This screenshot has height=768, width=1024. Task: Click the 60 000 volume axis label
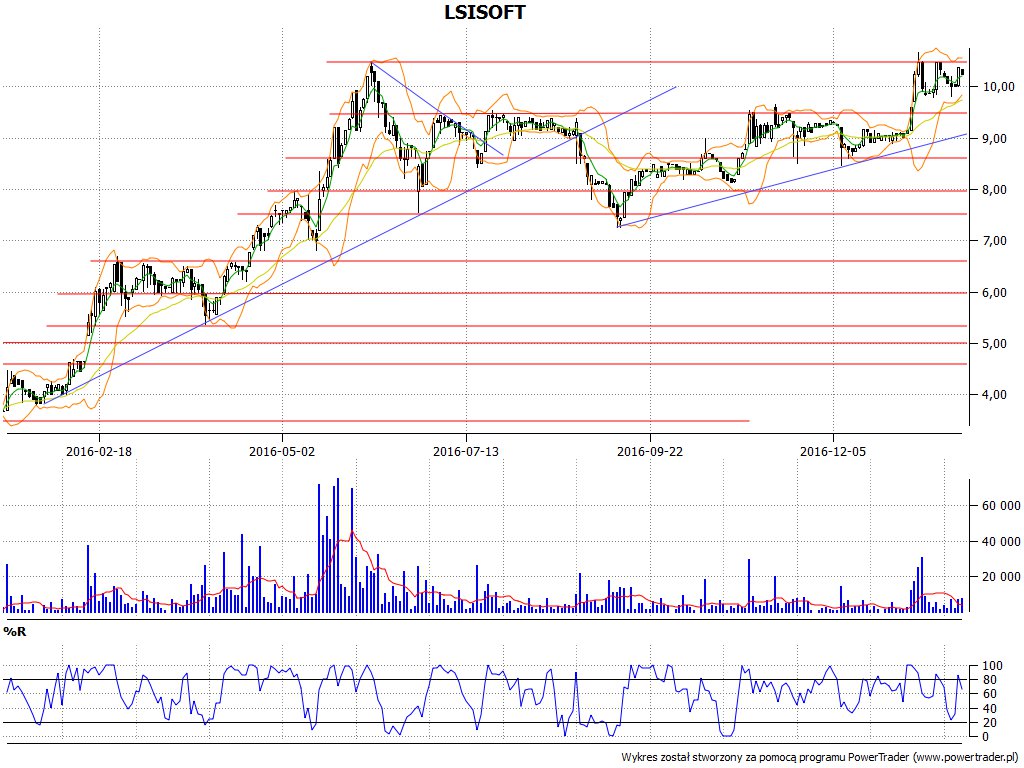tap(1000, 505)
